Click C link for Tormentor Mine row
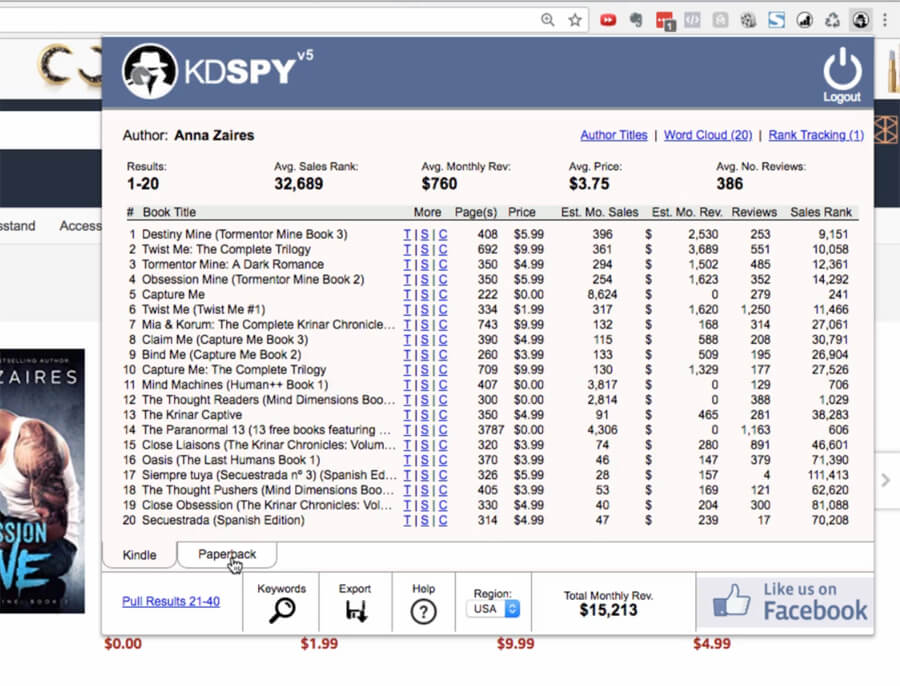900x686 pixels. tap(443, 264)
